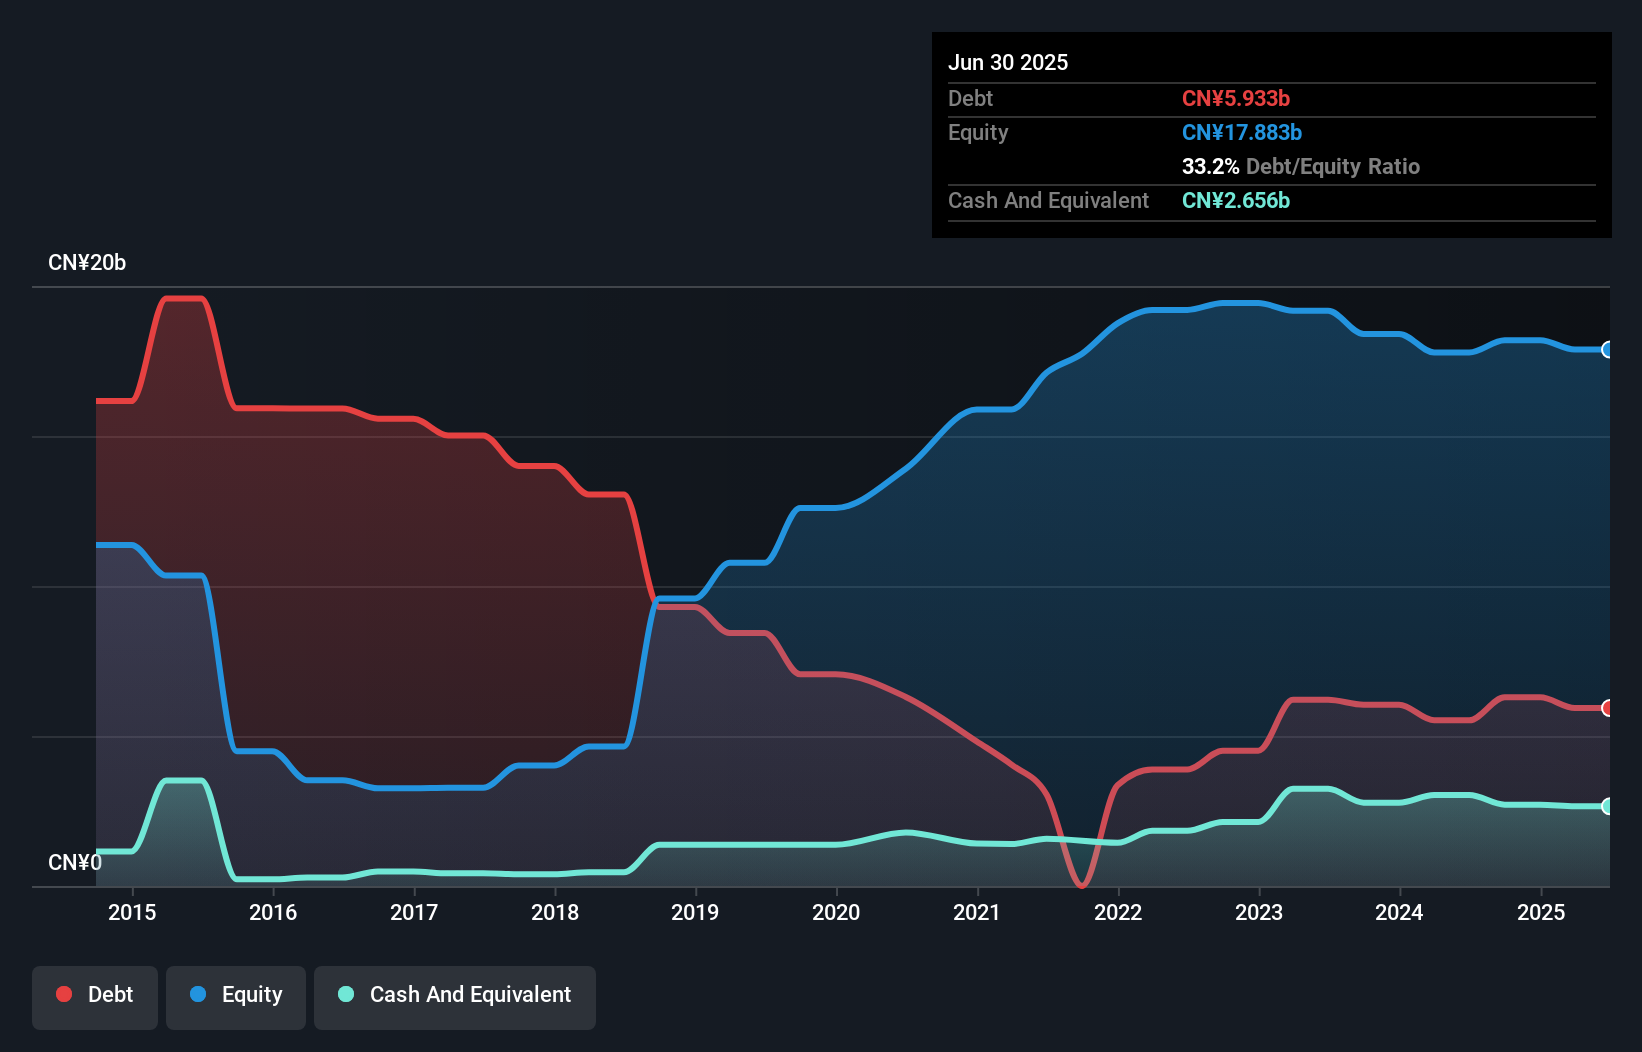
Task: Click the CN¥5.933b Debt value
Action: [x=1237, y=98]
